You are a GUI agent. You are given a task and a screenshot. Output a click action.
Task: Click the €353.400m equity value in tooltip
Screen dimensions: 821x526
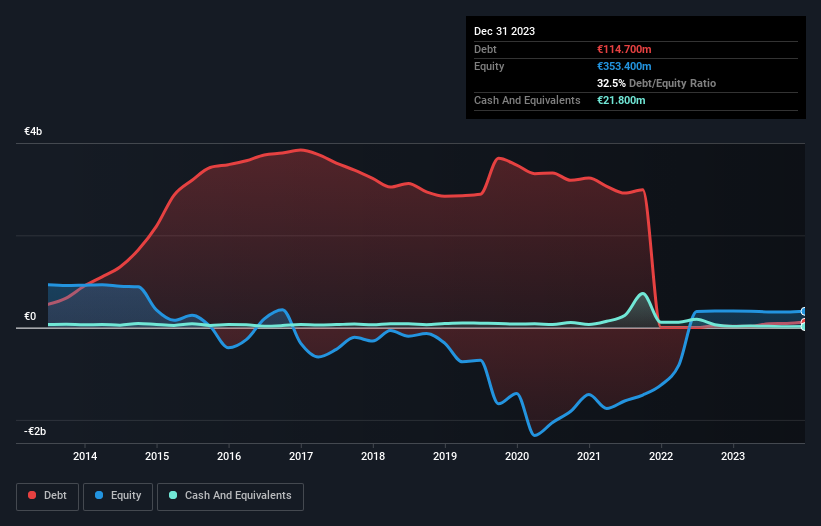(x=624, y=66)
